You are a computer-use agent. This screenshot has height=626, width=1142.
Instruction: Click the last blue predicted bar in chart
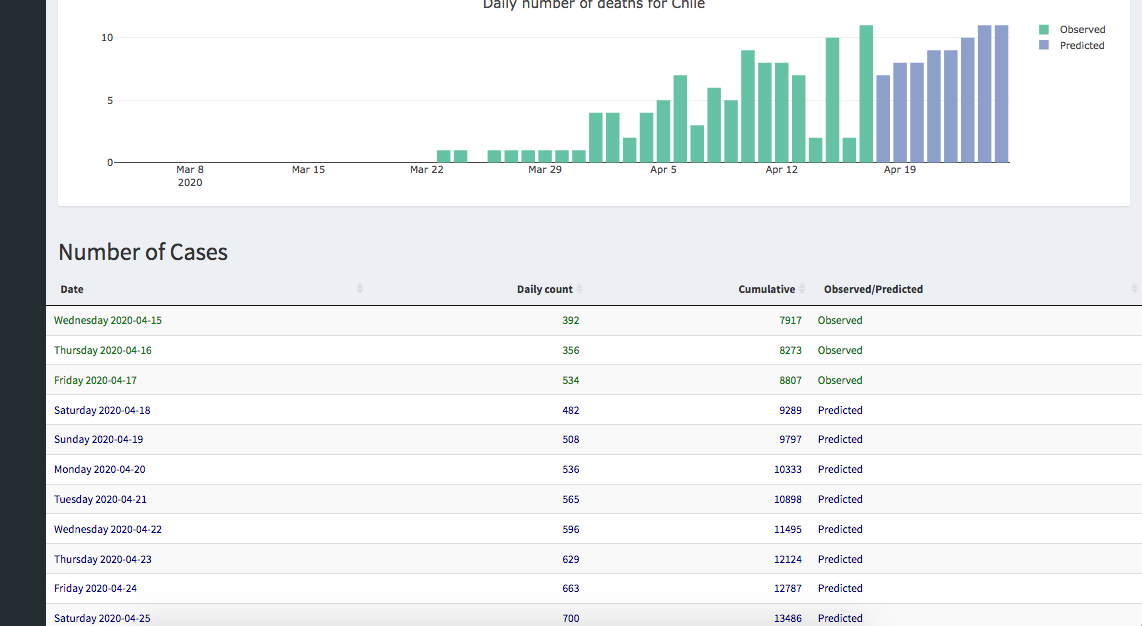(1001, 95)
